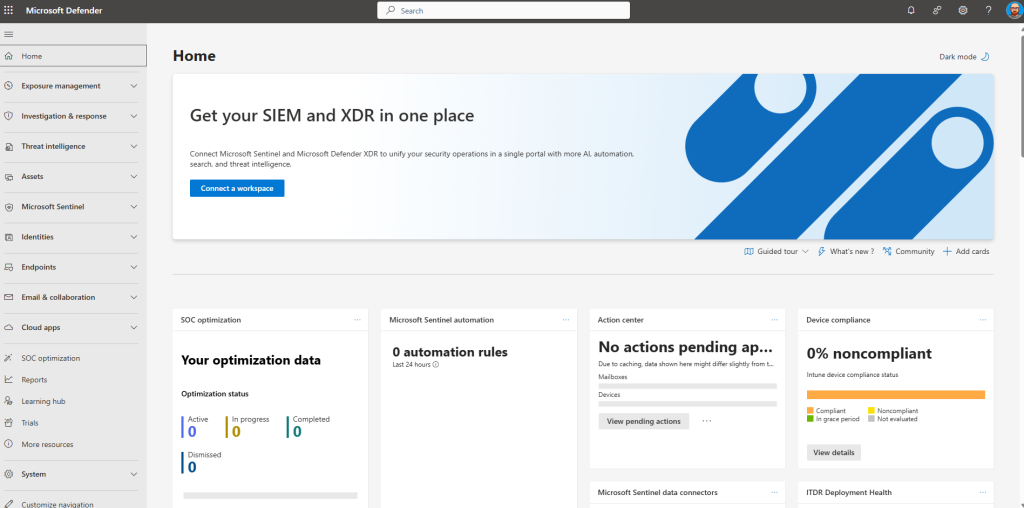
Task: Open help question mark icon
Action: point(988,10)
